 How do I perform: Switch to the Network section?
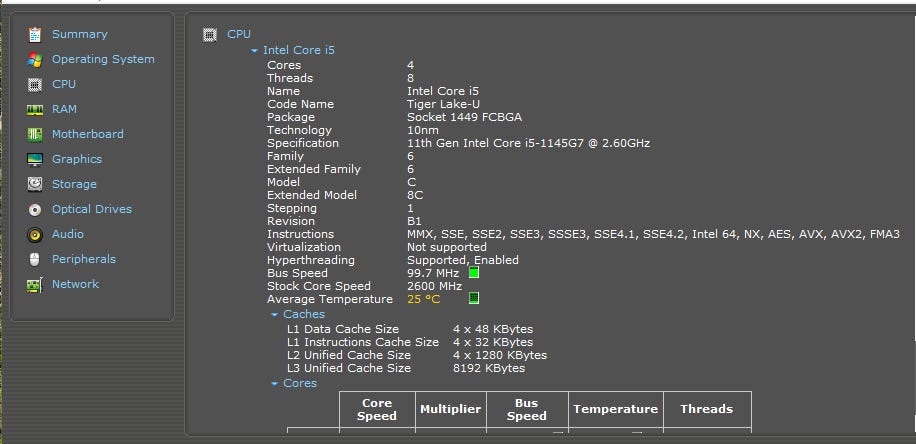point(75,284)
